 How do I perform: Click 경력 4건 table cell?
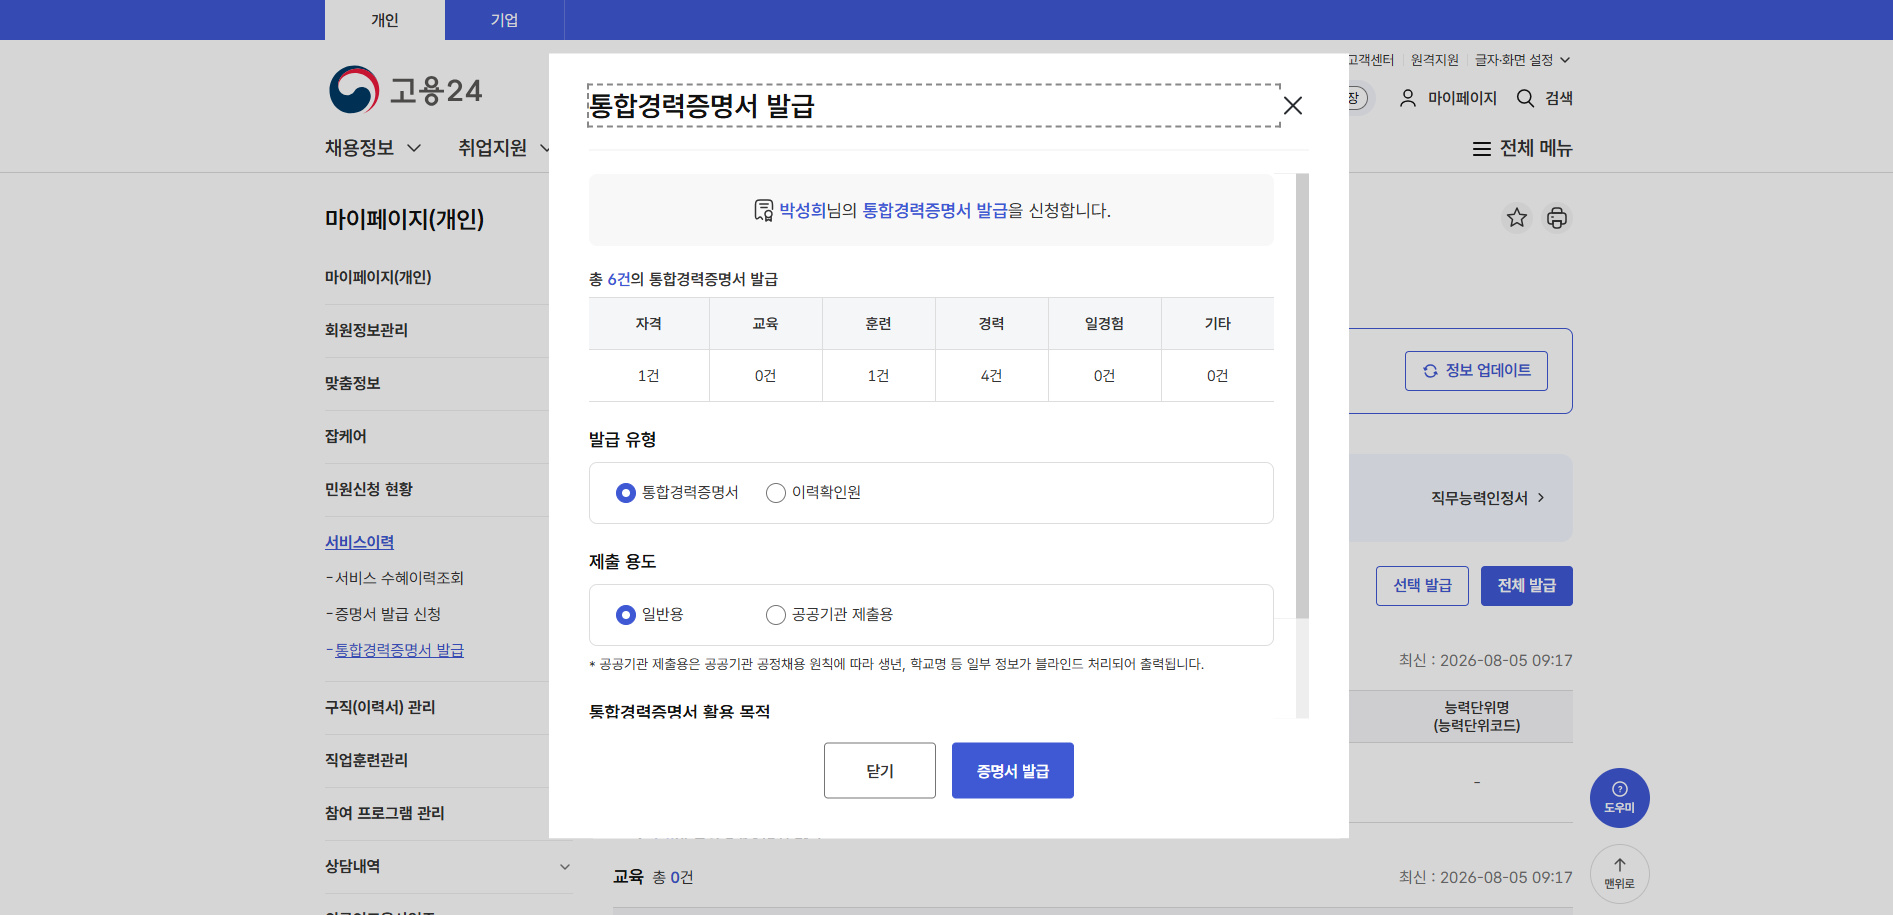pyautogui.click(x=992, y=376)
